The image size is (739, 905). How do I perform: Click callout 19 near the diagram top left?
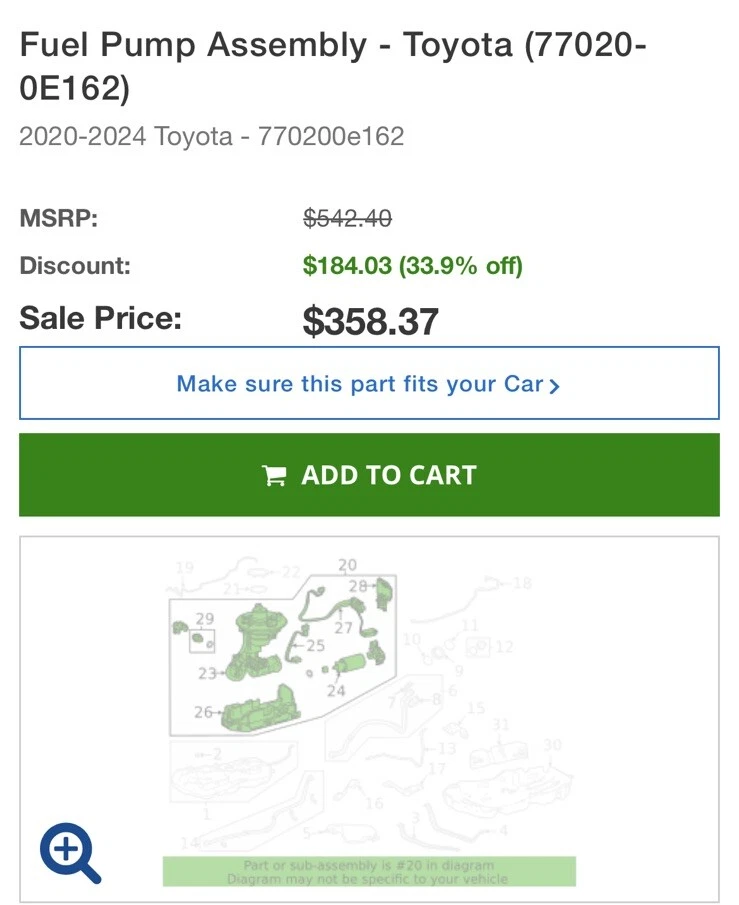click(183, 567)
